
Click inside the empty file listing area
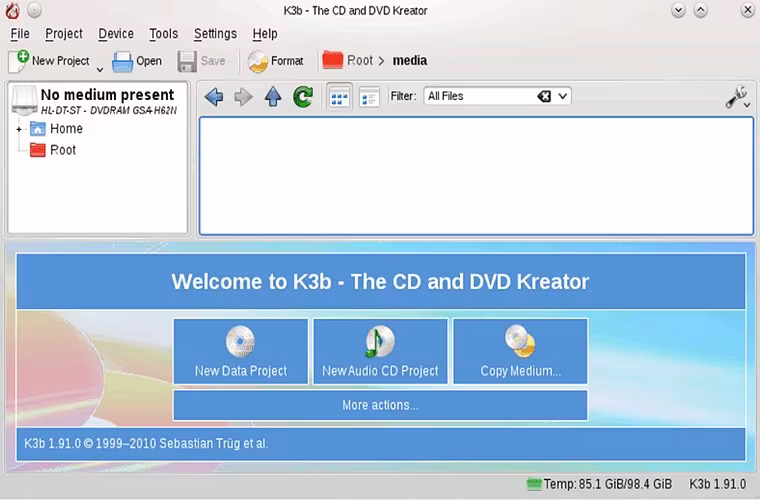[476, 176]
